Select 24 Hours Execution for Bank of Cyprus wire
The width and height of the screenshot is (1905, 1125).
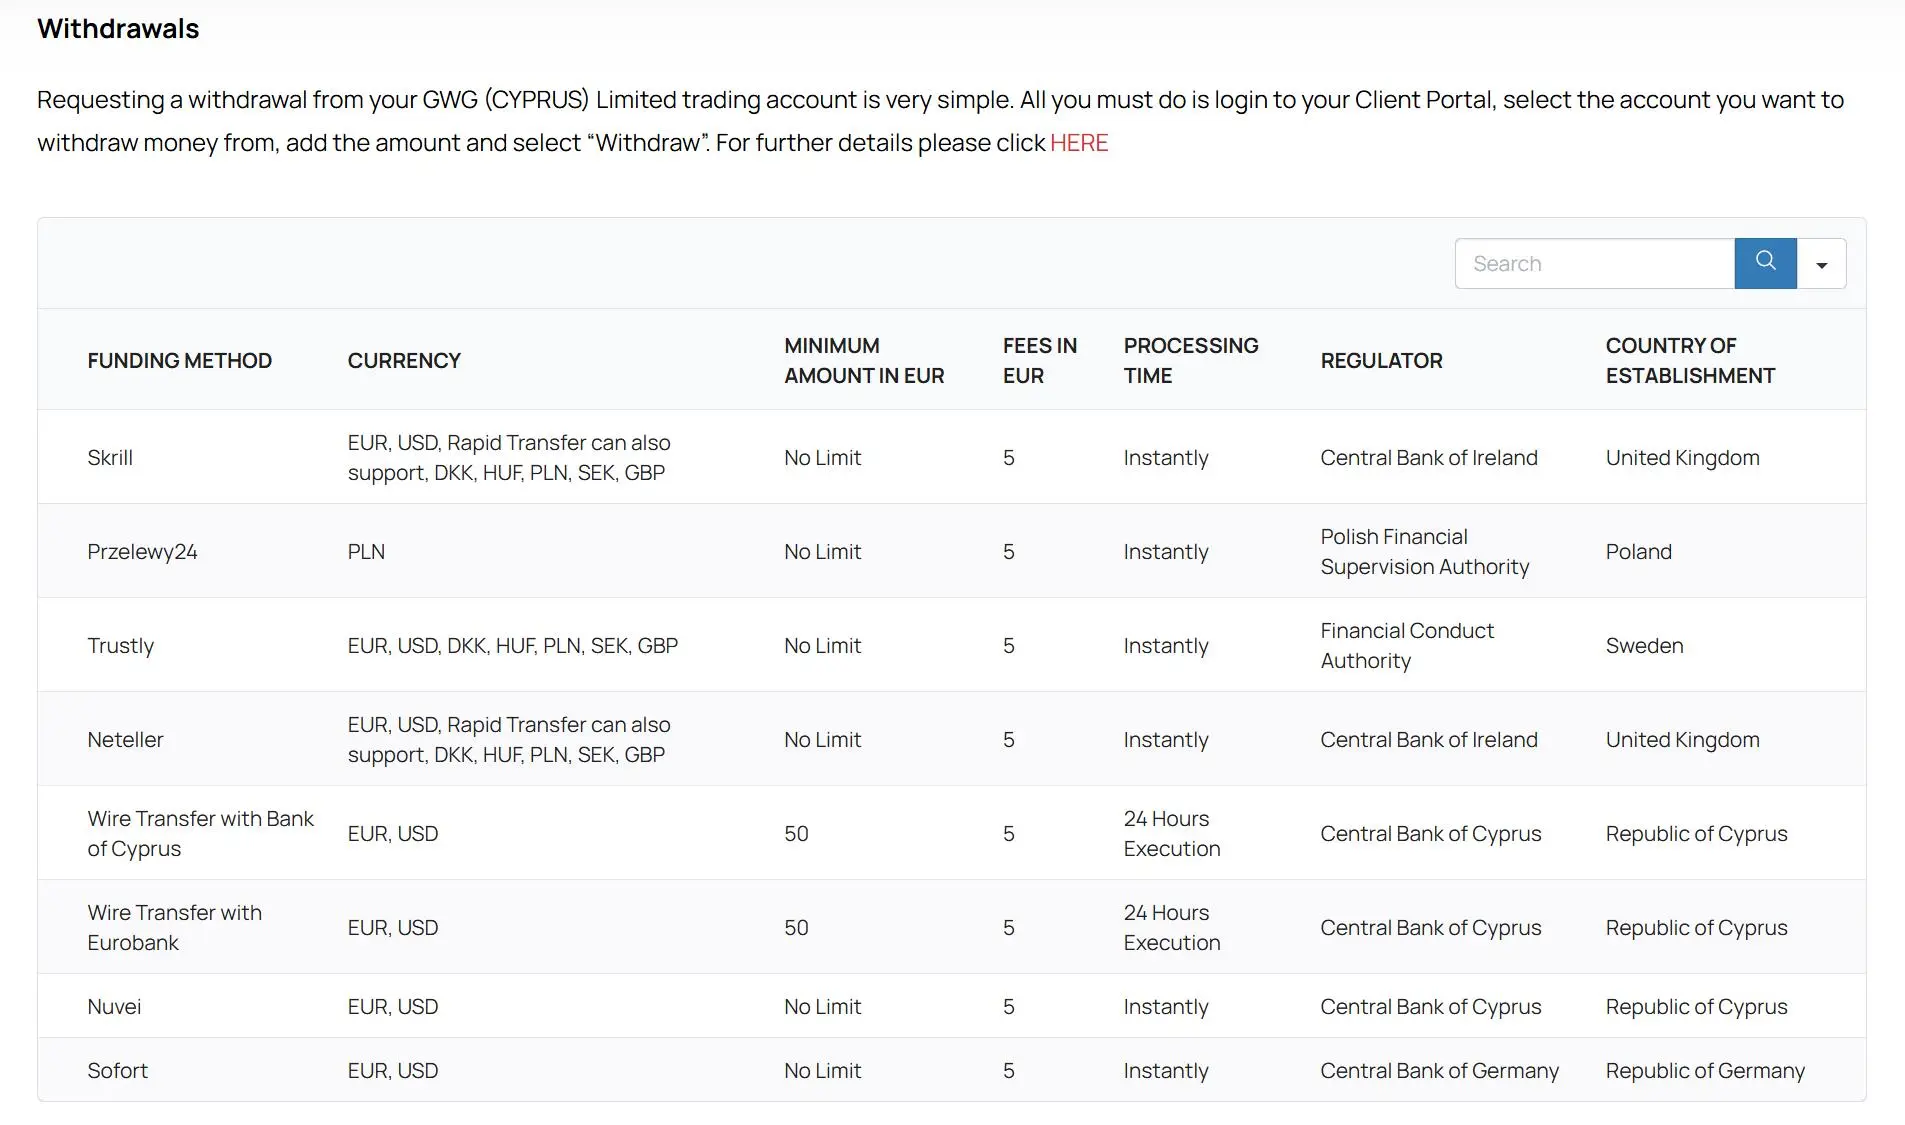point(1172,833)
